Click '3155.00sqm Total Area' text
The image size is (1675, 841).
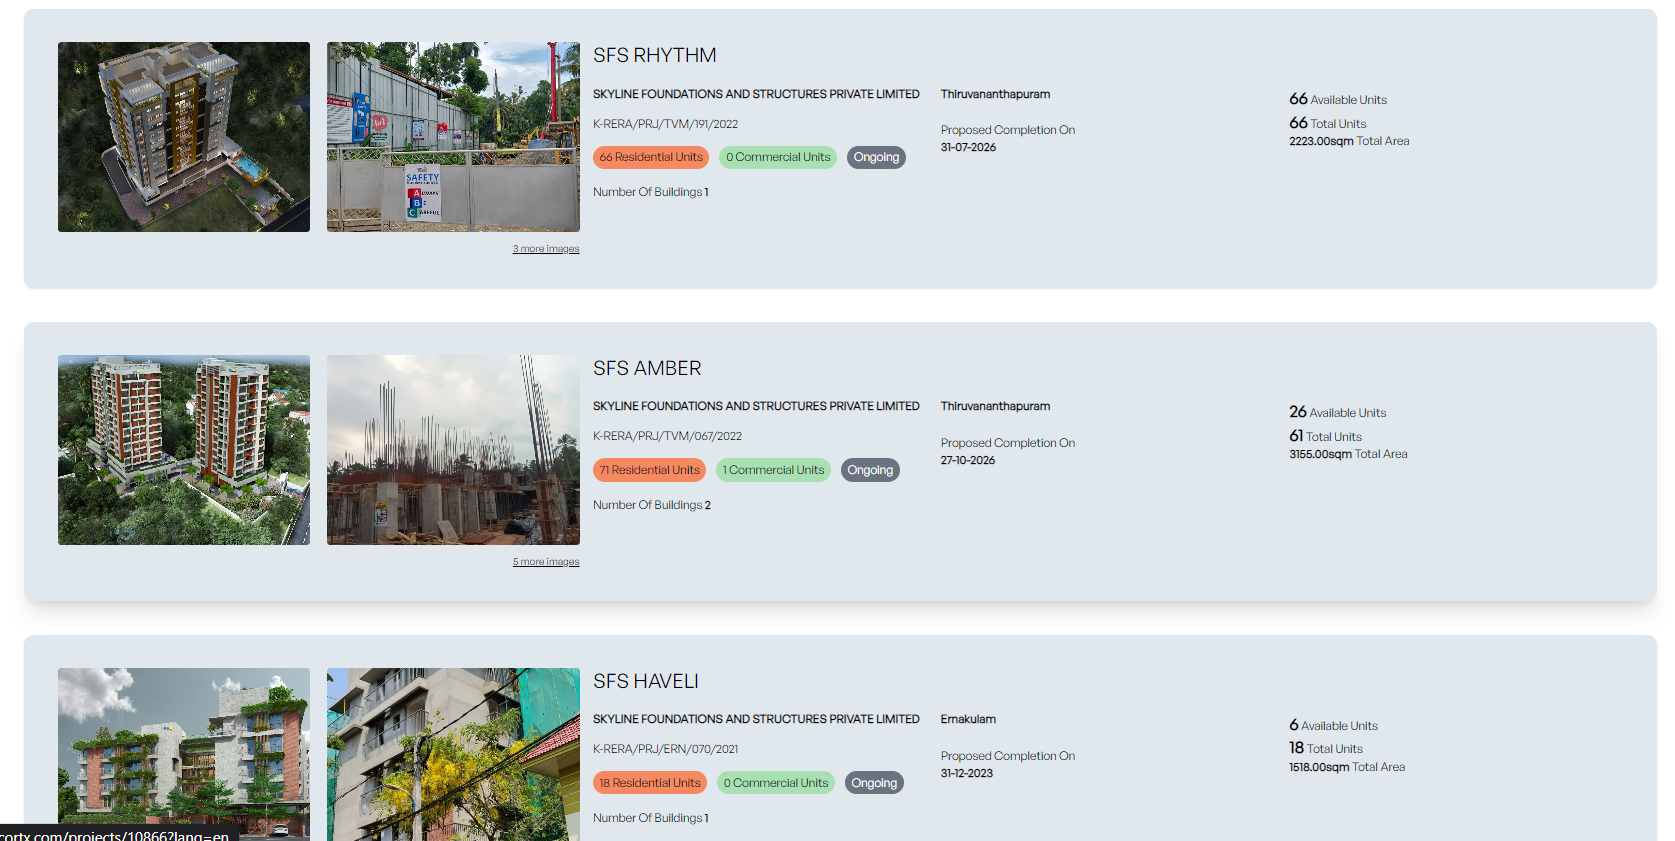1348,455
